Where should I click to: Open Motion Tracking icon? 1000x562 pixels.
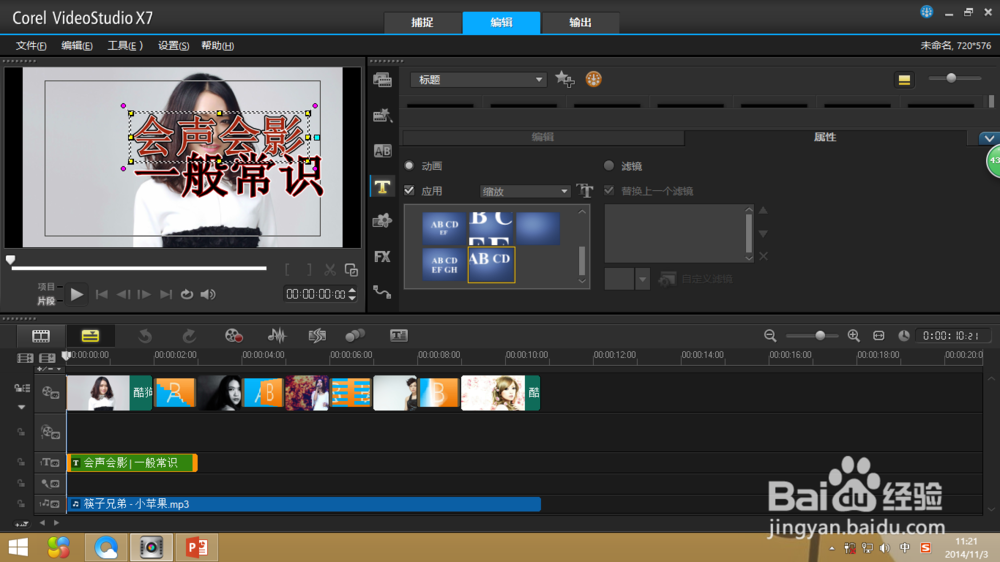pos(355,336)
